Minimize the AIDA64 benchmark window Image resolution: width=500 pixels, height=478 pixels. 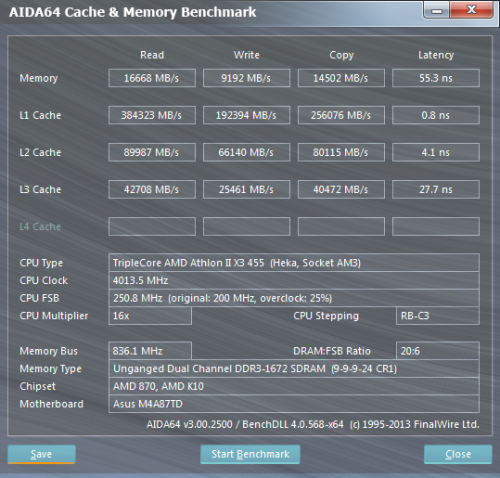coord(437,10)
